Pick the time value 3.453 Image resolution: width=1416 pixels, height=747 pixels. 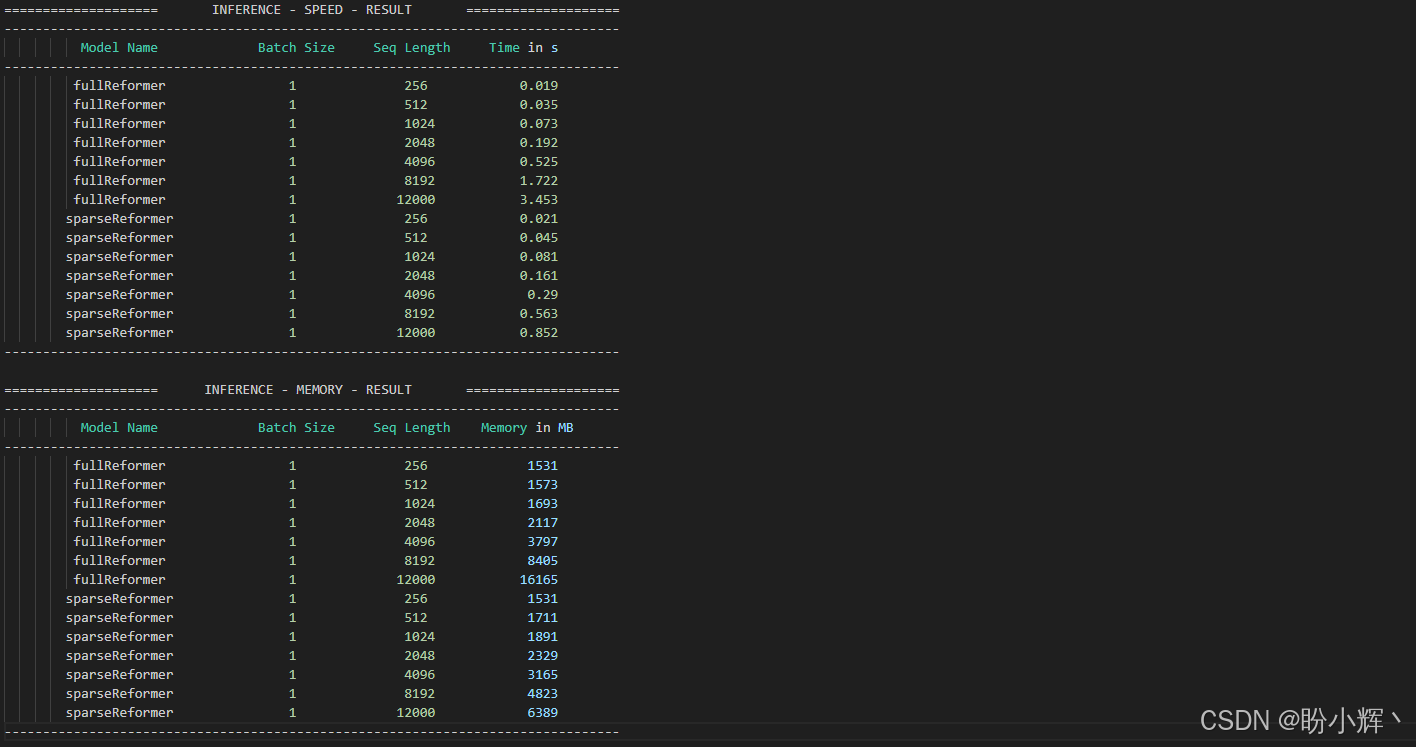[x=539, y=200]
